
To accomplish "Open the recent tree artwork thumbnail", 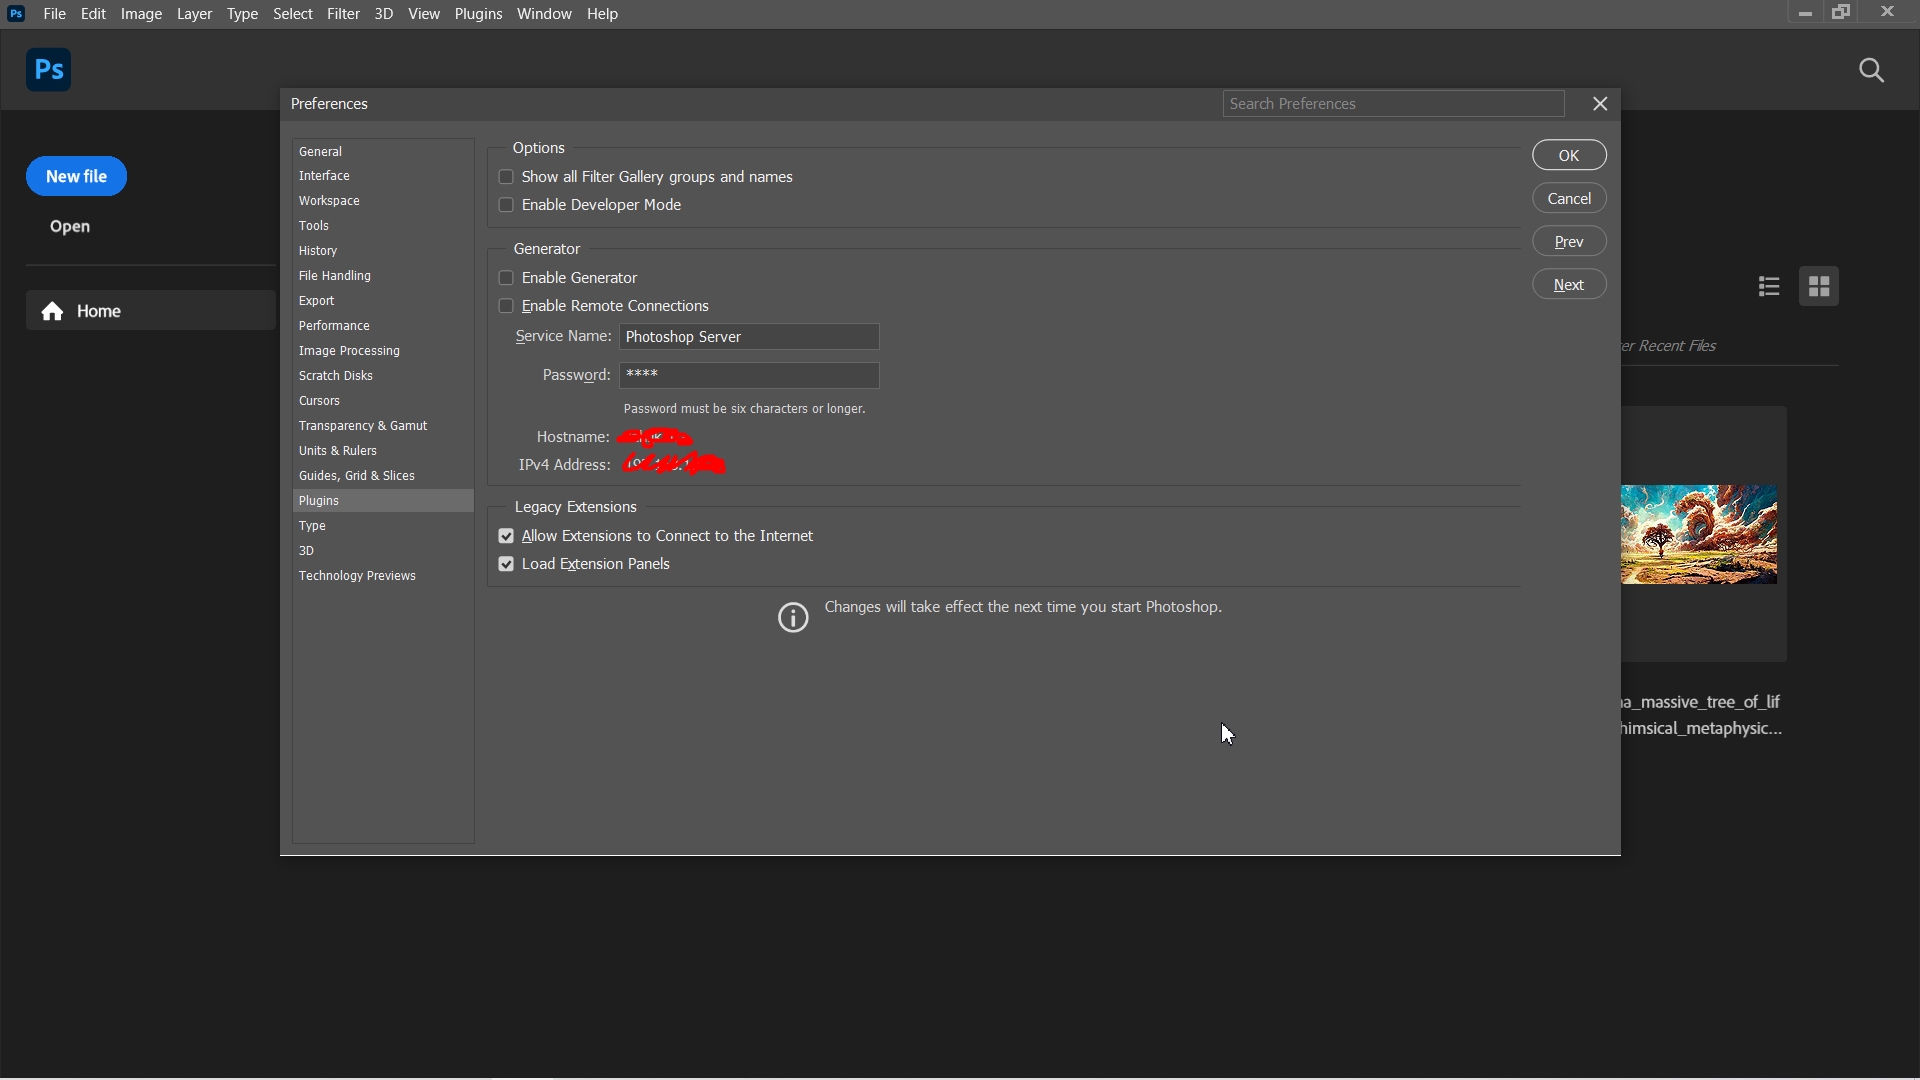I will (x=1699, y=535).
